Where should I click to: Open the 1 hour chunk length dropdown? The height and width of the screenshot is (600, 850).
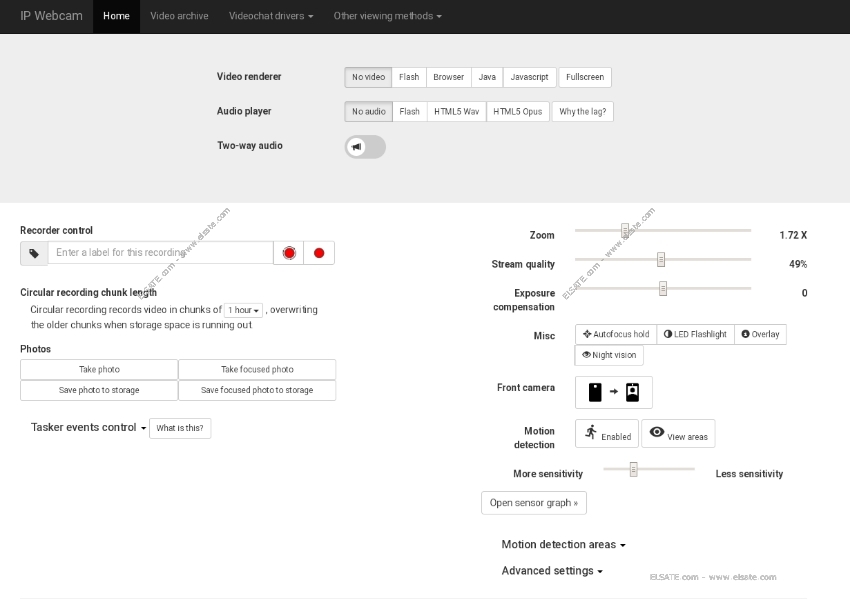click(x=243, y=310)
